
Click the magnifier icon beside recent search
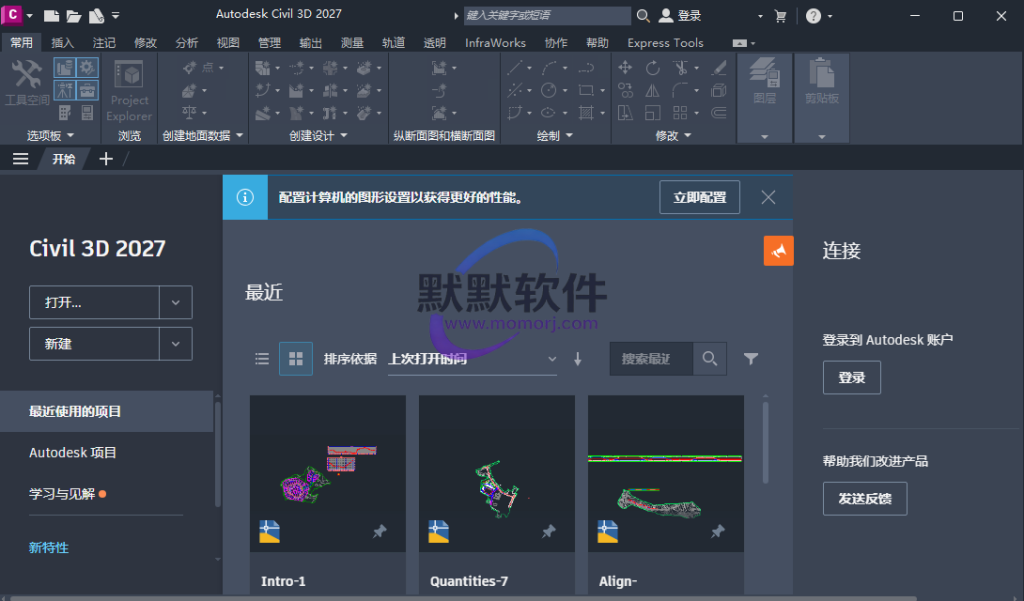pos(710,359)
